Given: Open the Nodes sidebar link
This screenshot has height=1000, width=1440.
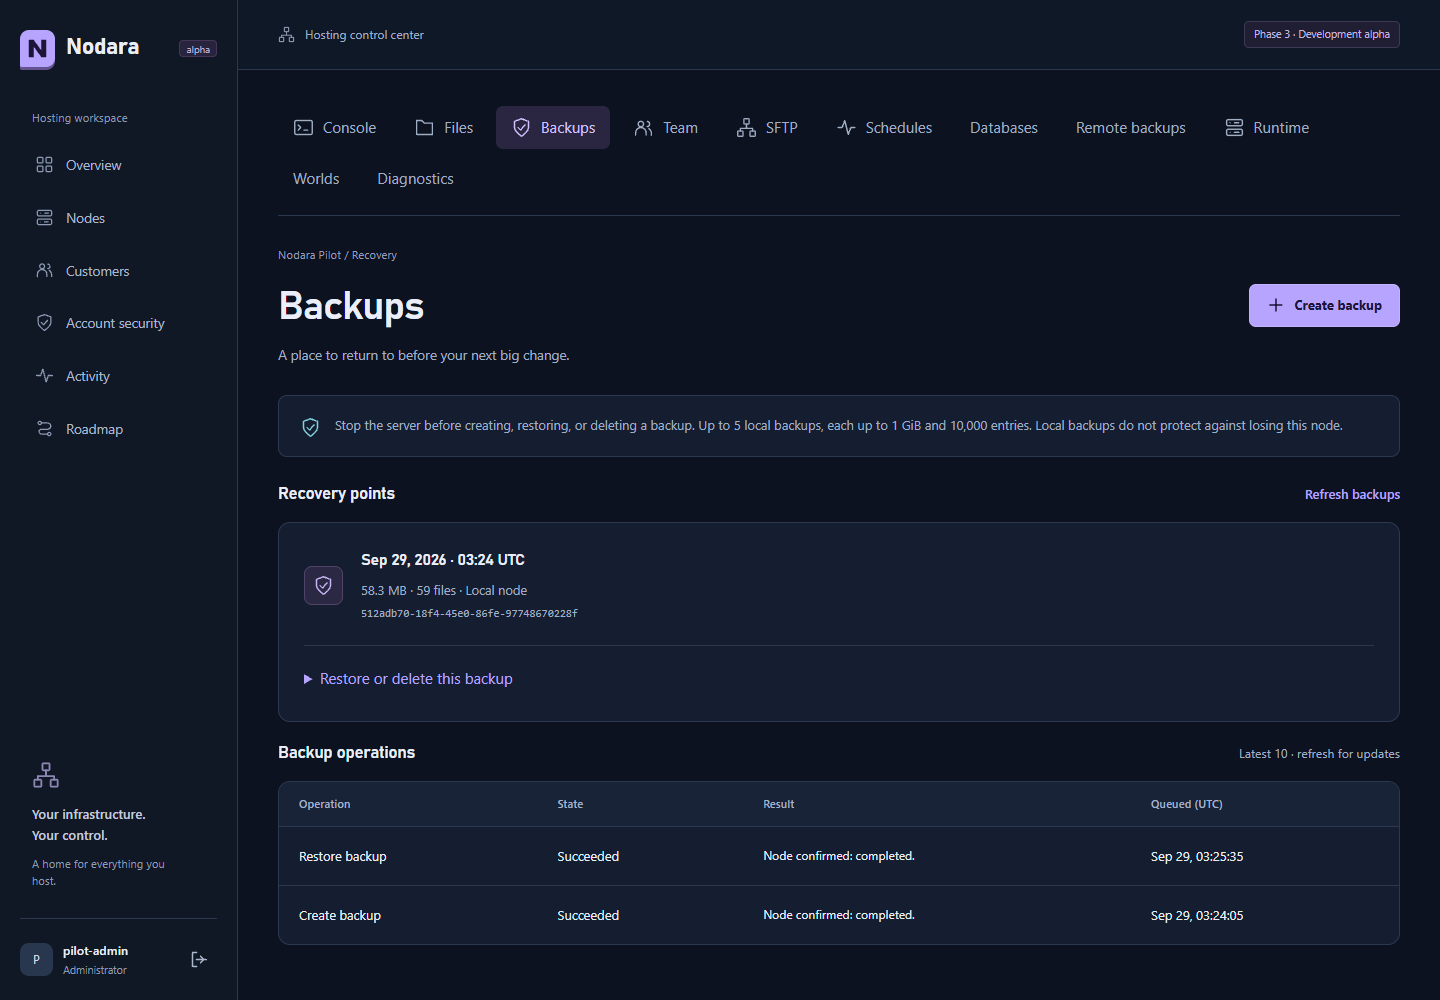Looking at the screenshot, I should pyautogui.click(x=118, y=218).
